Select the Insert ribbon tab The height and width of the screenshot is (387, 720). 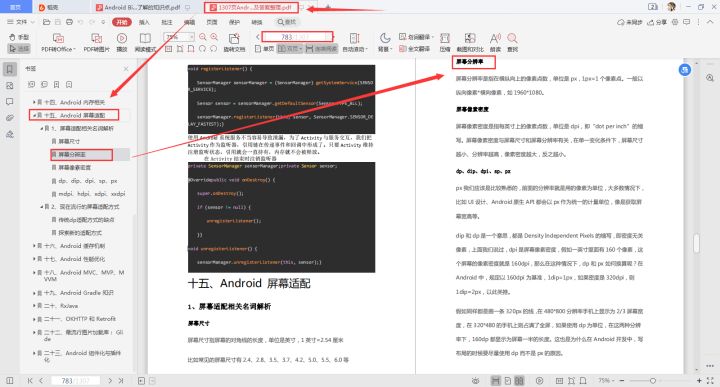click(144, 22)
